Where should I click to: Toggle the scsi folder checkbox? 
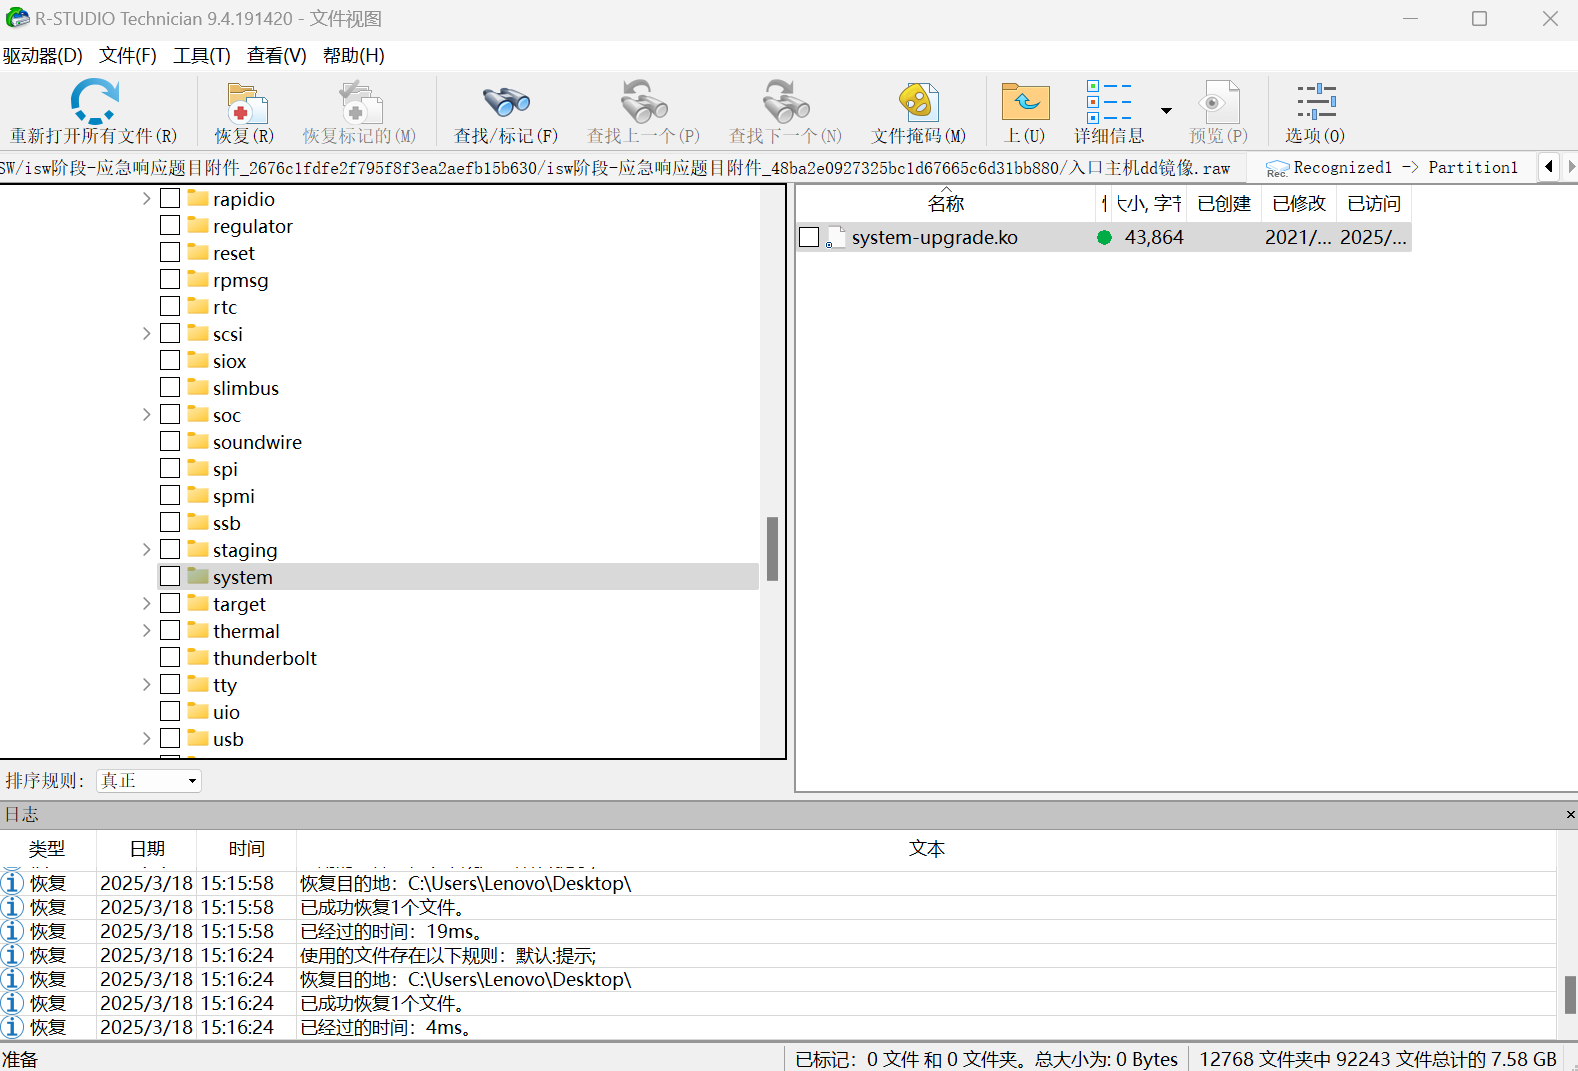(170, 333)
